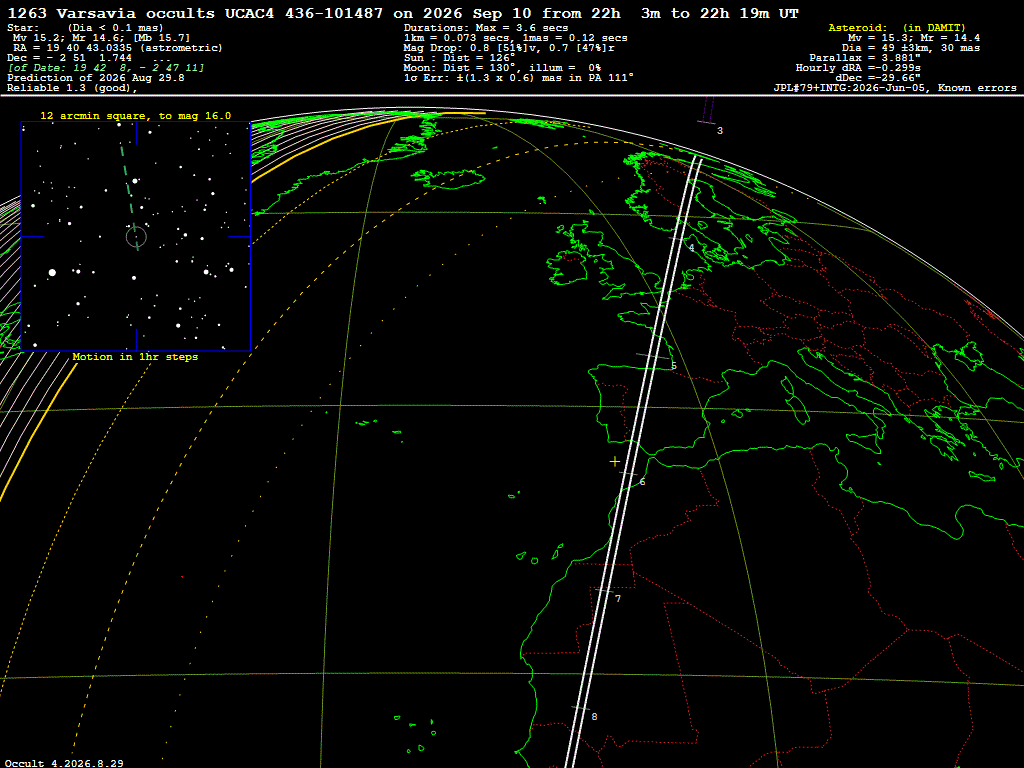Select minute marker 6 on the path
The height and width of the screenshot is (768, 1024).
click(x=643, y=482)
